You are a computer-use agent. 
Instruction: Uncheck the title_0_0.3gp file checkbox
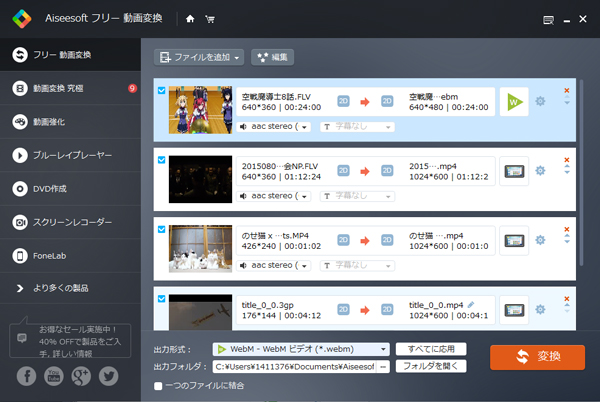[161, 299]
